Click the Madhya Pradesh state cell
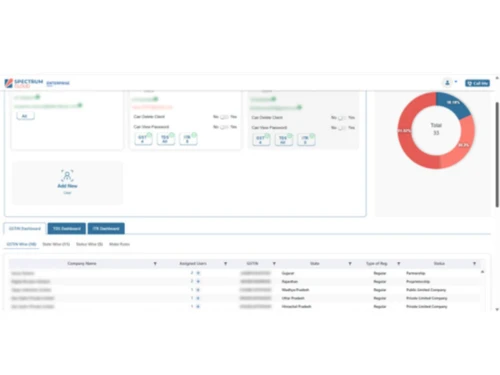The image size is (500, 375). click(295, 290)
